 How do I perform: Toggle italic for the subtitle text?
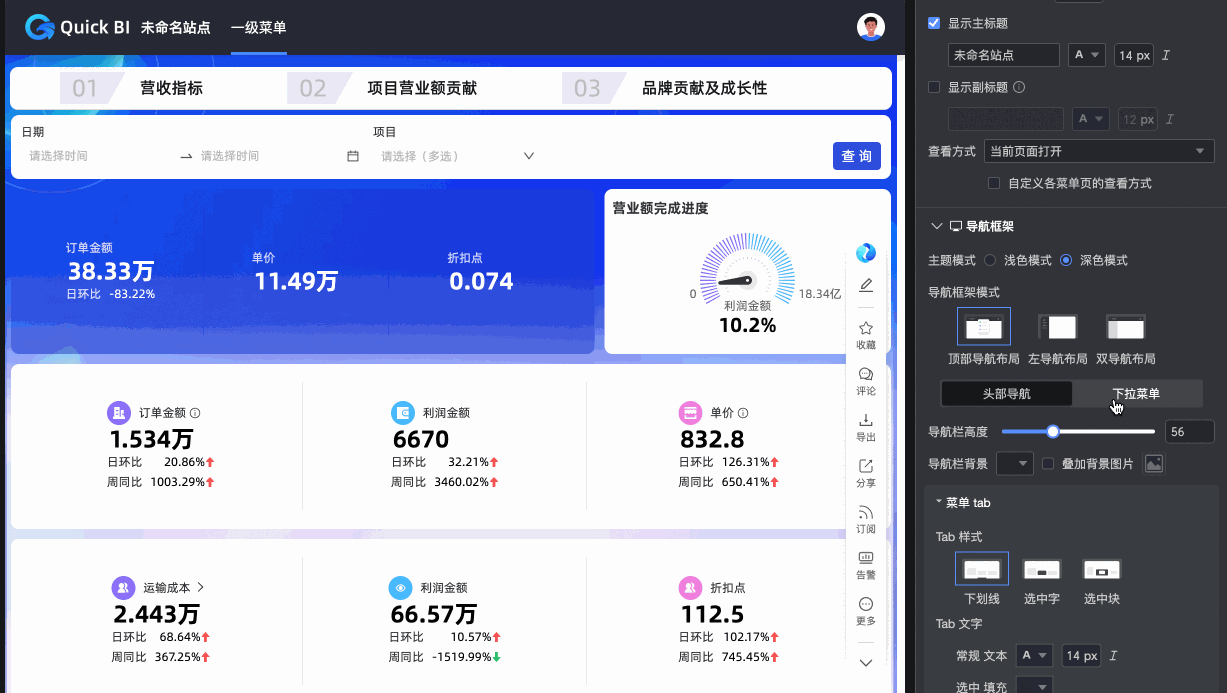pyautogui.click(x=1169, y=119)
